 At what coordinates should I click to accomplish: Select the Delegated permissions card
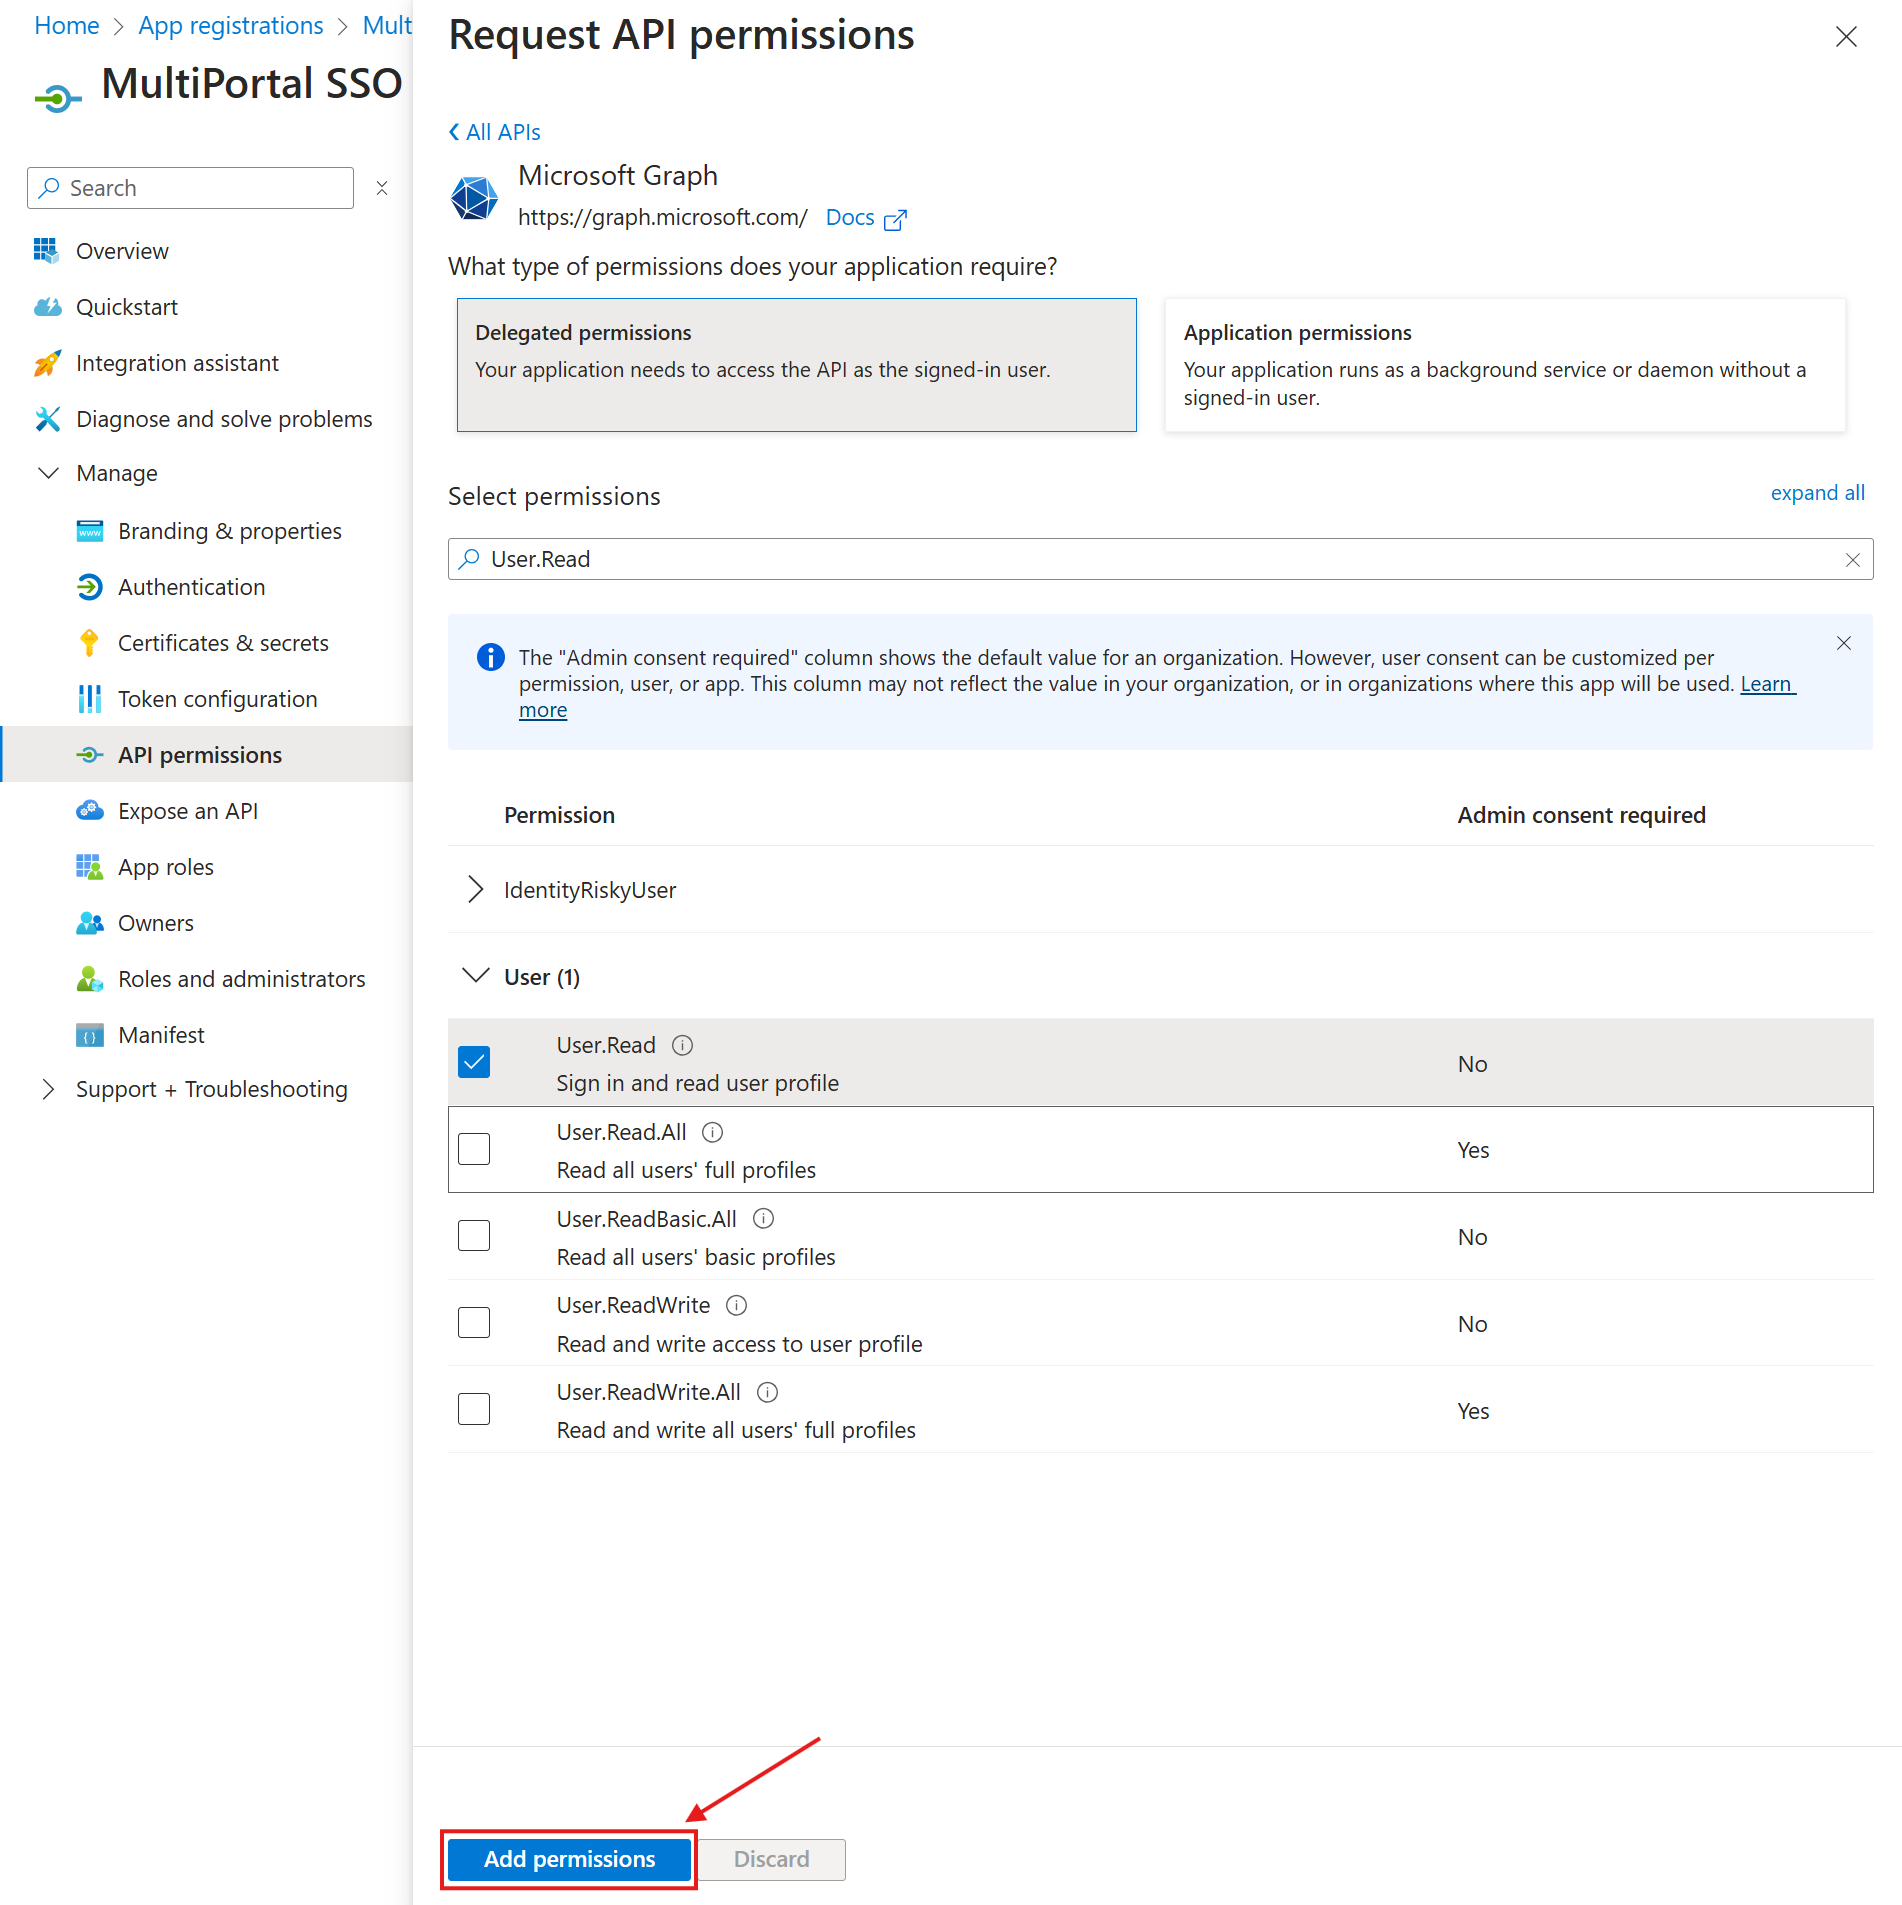coord(796,365)
